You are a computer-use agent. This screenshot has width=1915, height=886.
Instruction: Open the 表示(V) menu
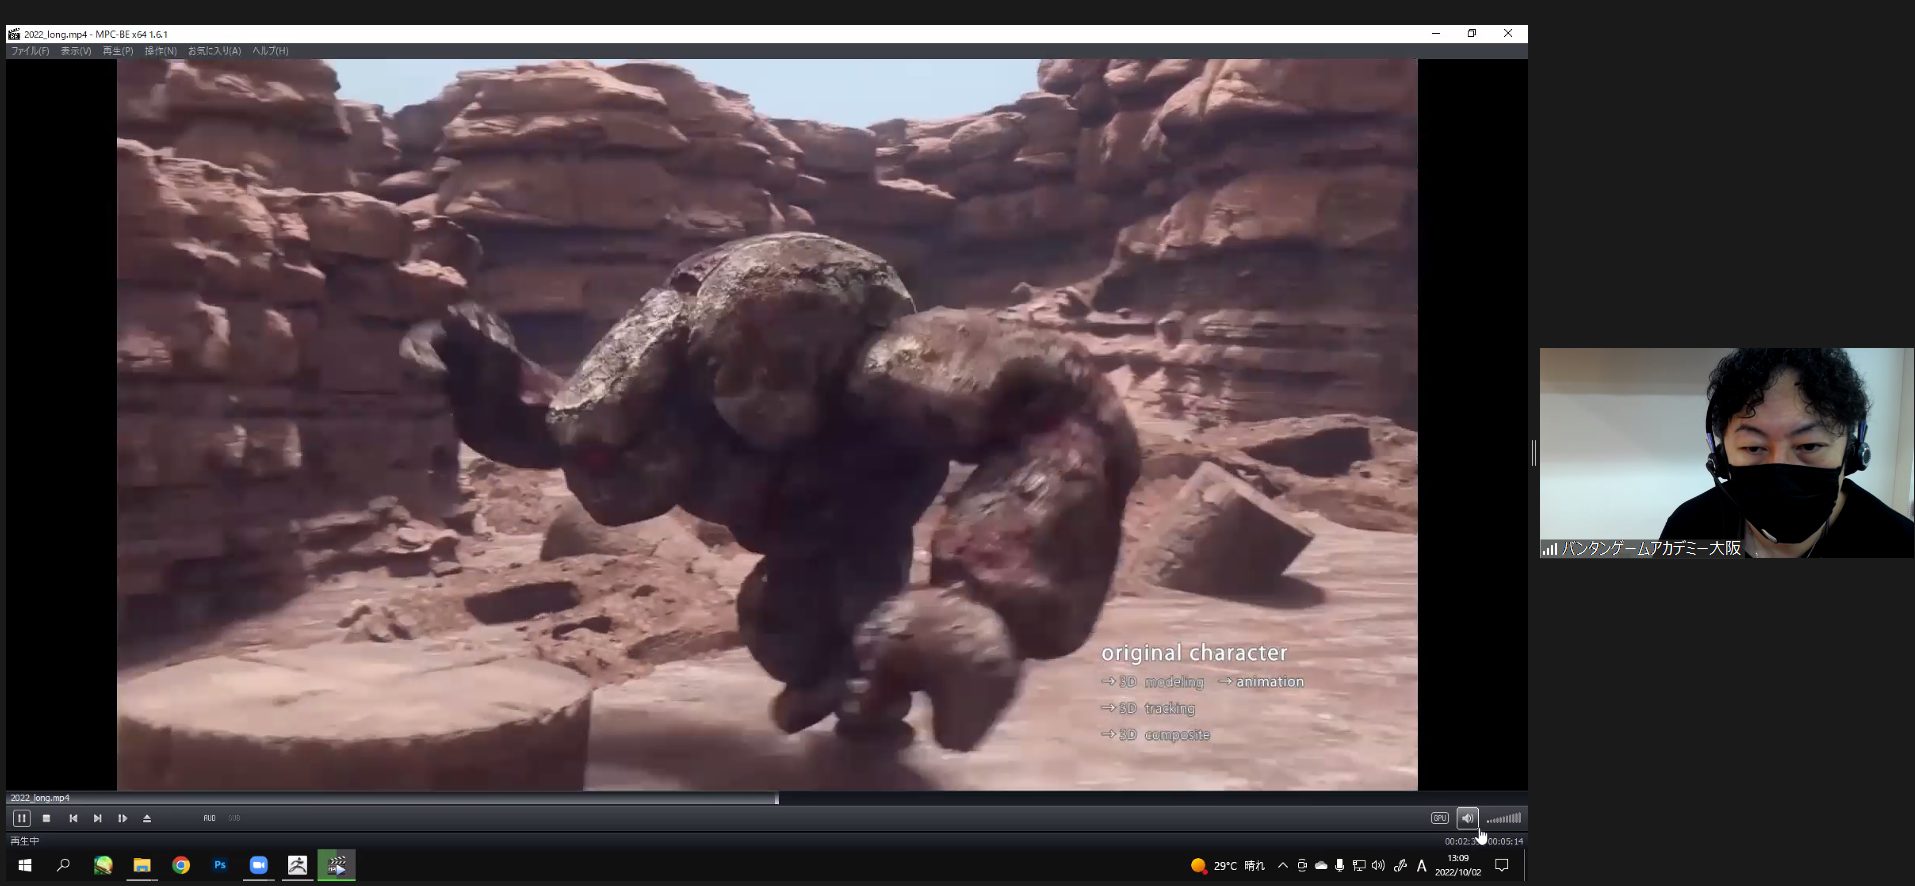(76, 51)
